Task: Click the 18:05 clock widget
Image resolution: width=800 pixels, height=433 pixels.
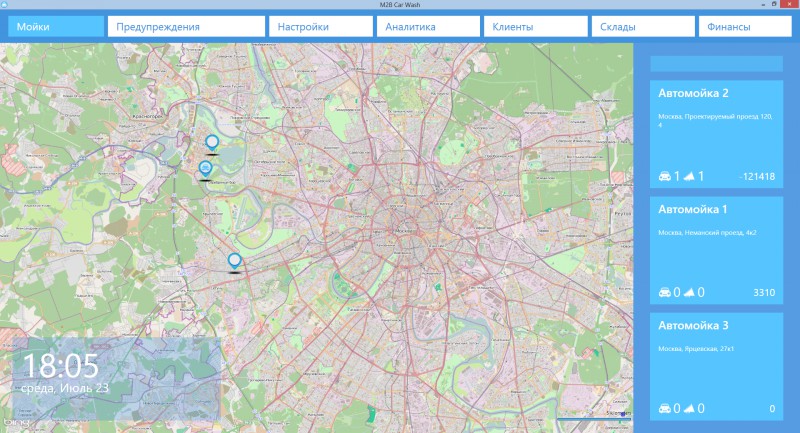Action: pos(116,379)
